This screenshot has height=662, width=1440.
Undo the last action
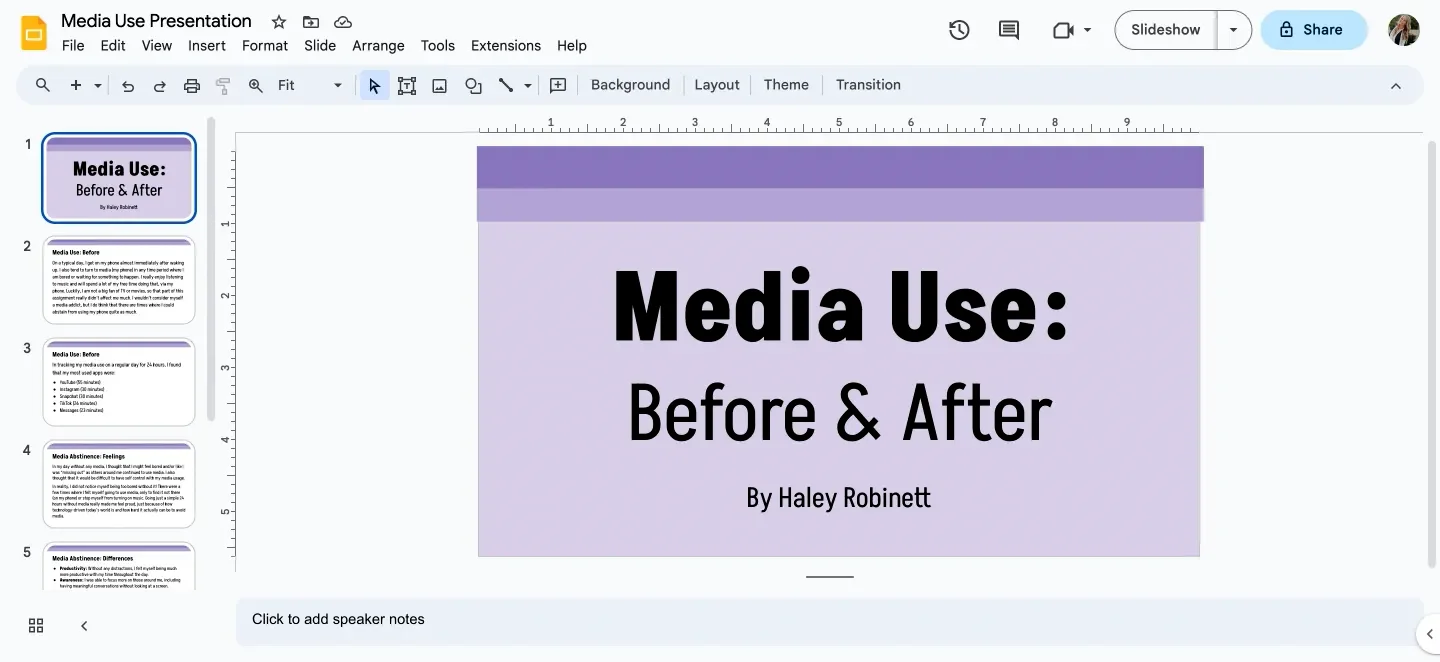pos(128,85)
